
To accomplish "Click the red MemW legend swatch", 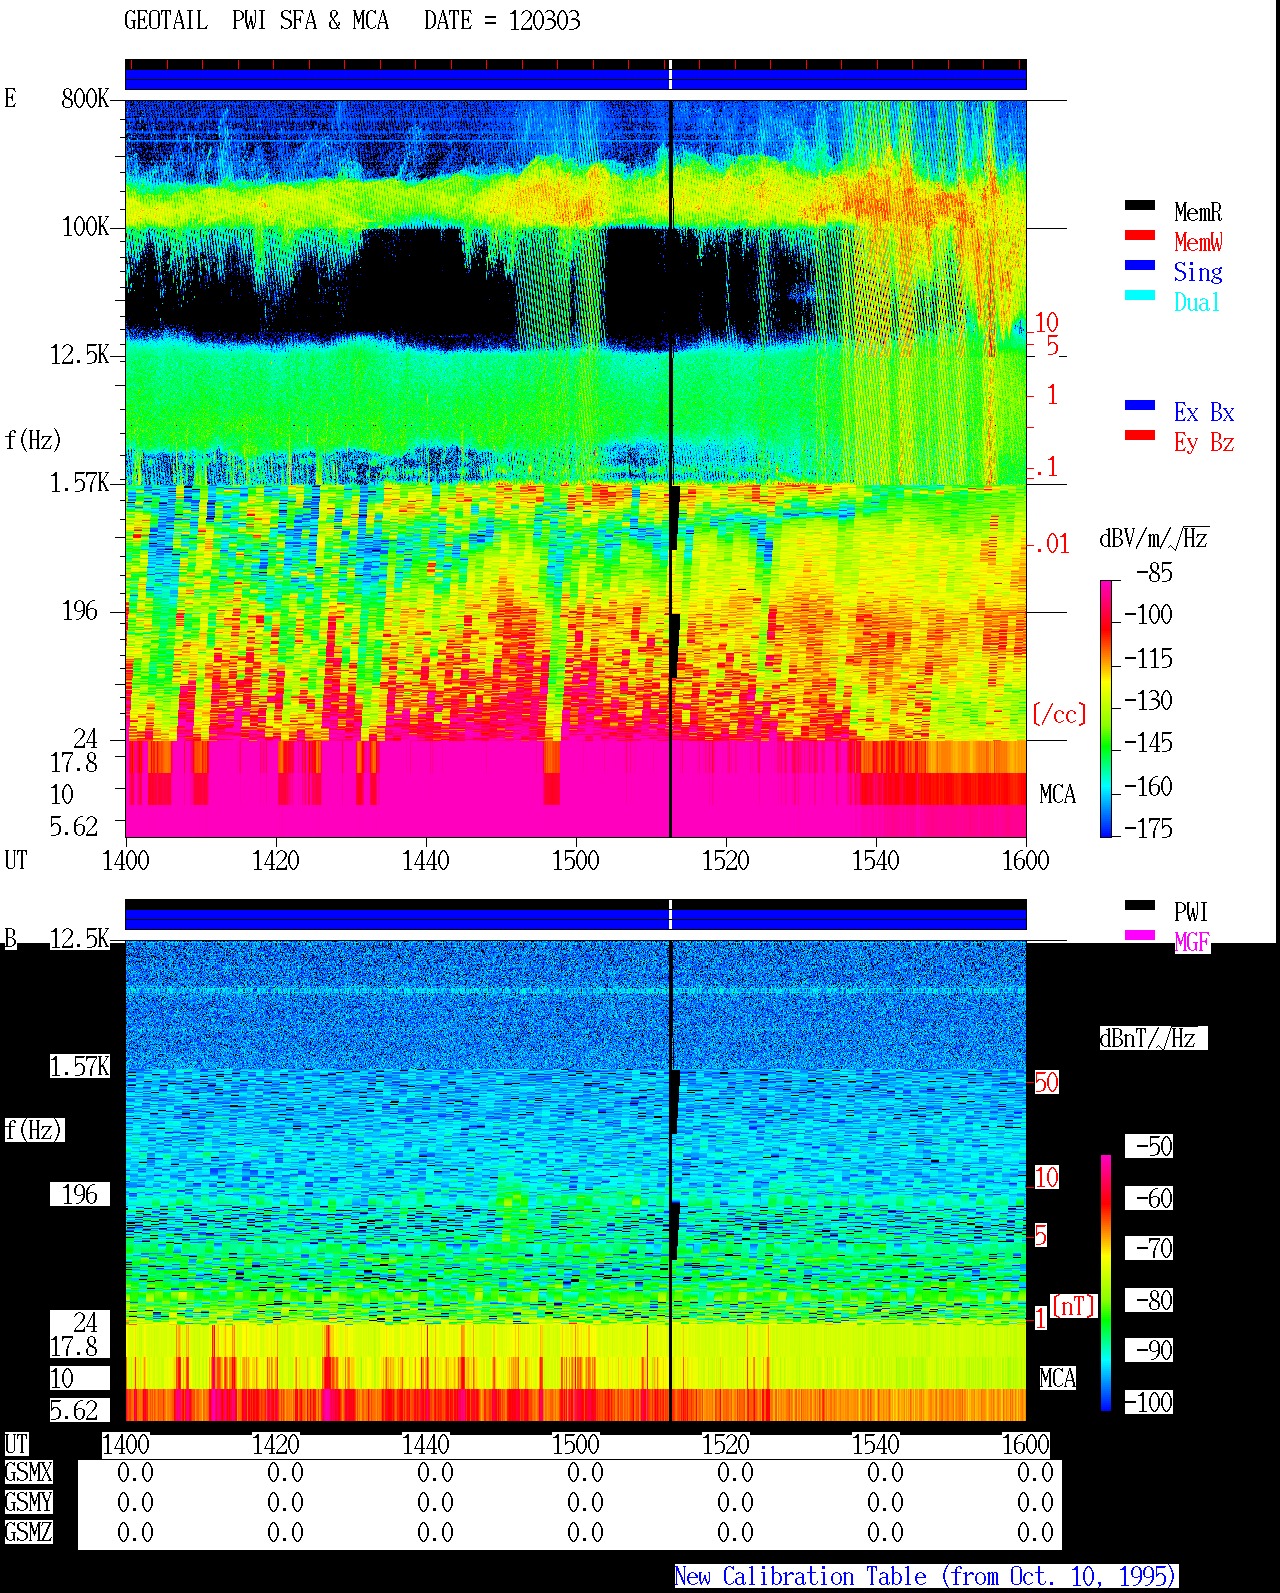I will click(x=1140, y=236).
